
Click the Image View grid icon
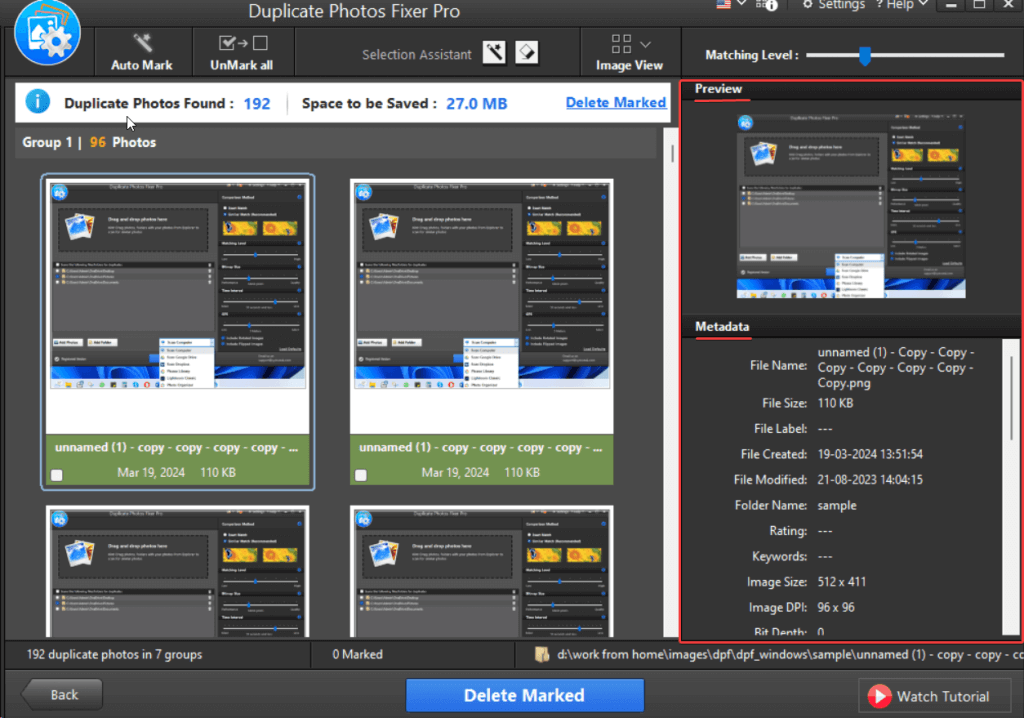(621, 44)
